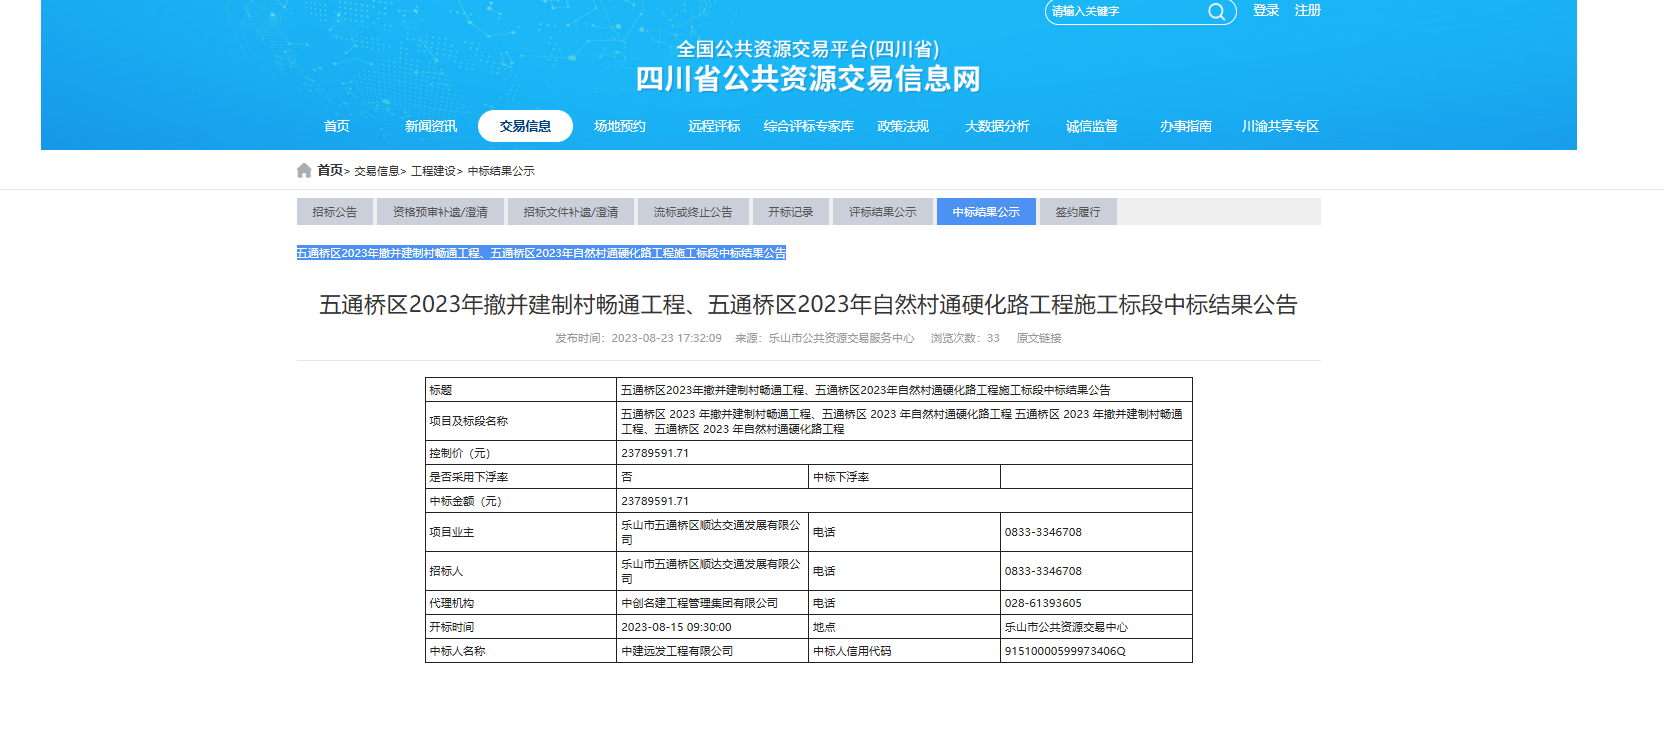Switch to 开标记录 tab

click(791, 212)
